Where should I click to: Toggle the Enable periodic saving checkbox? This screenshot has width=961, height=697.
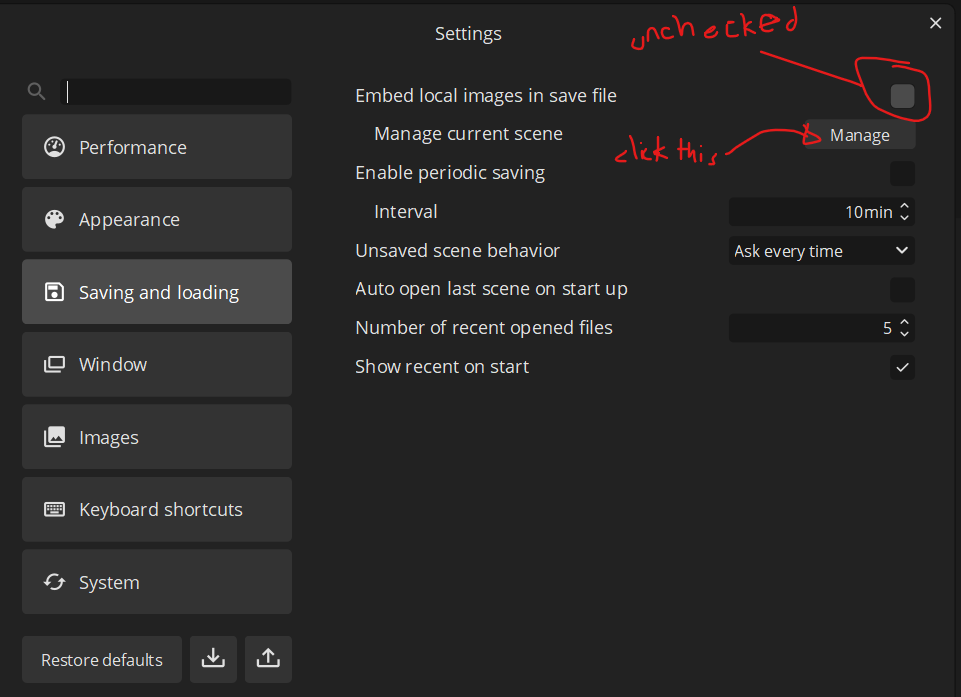point(902,174)
